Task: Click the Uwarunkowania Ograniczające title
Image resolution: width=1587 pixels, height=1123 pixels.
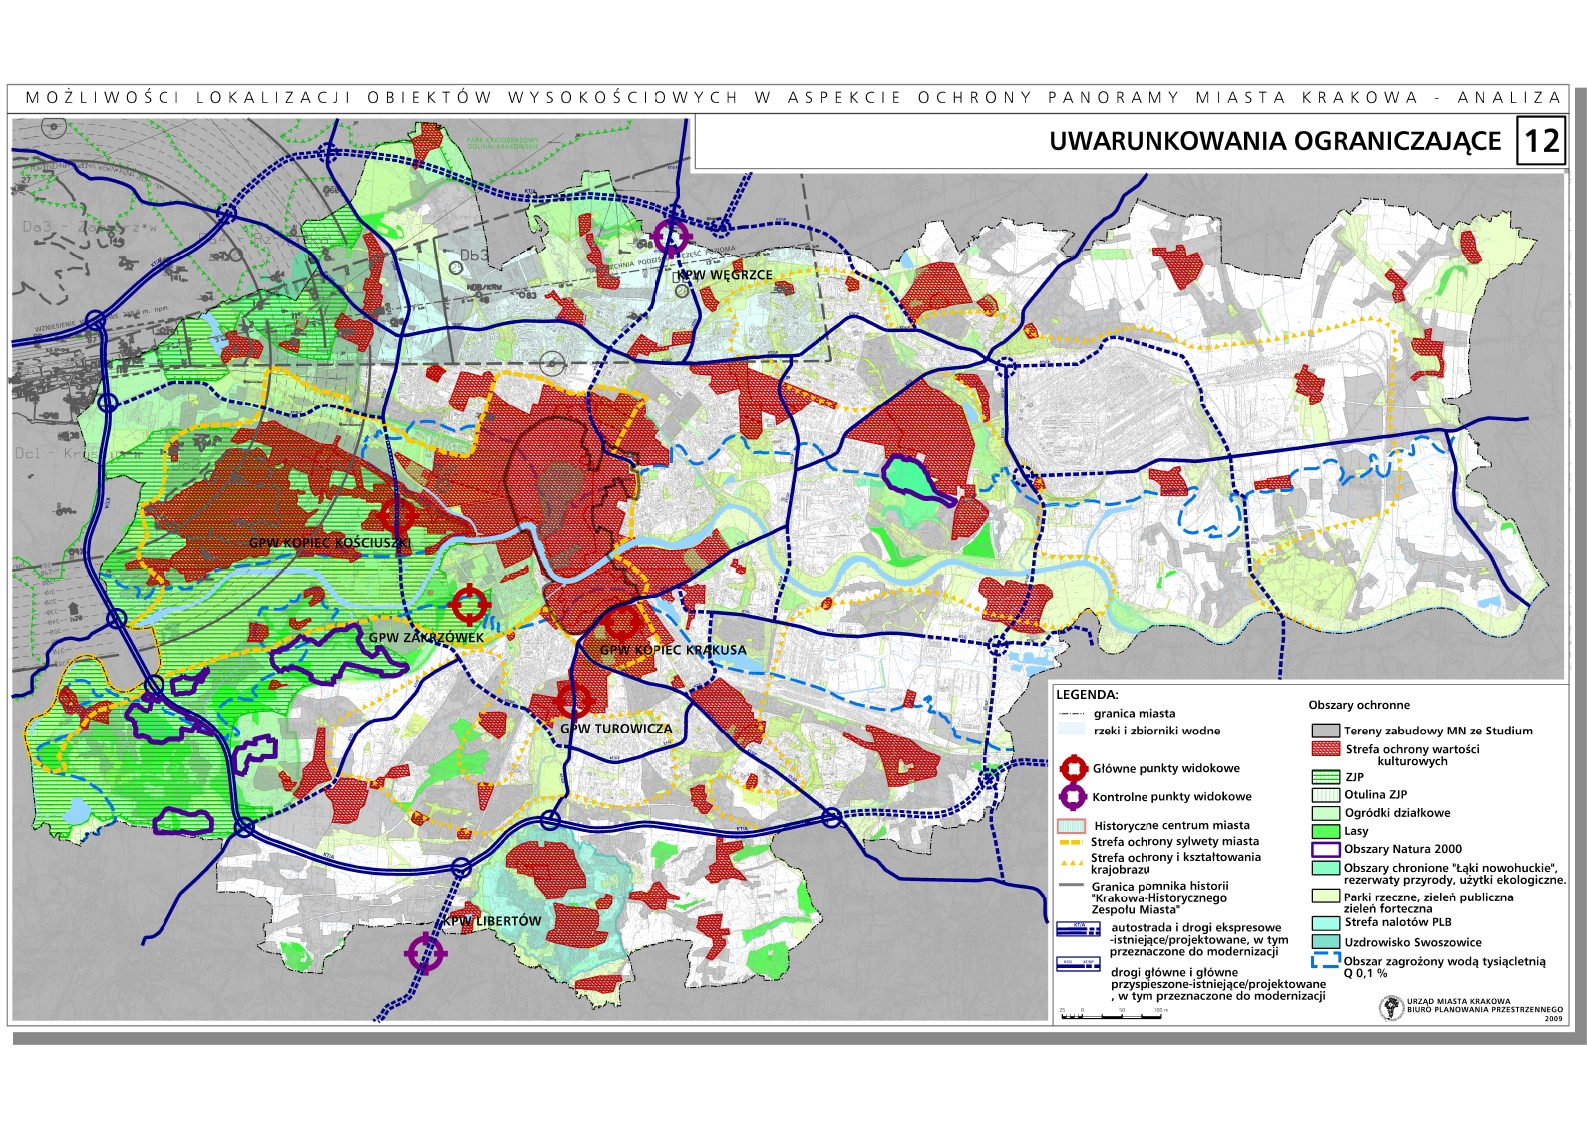Action: coord(1274,142)
